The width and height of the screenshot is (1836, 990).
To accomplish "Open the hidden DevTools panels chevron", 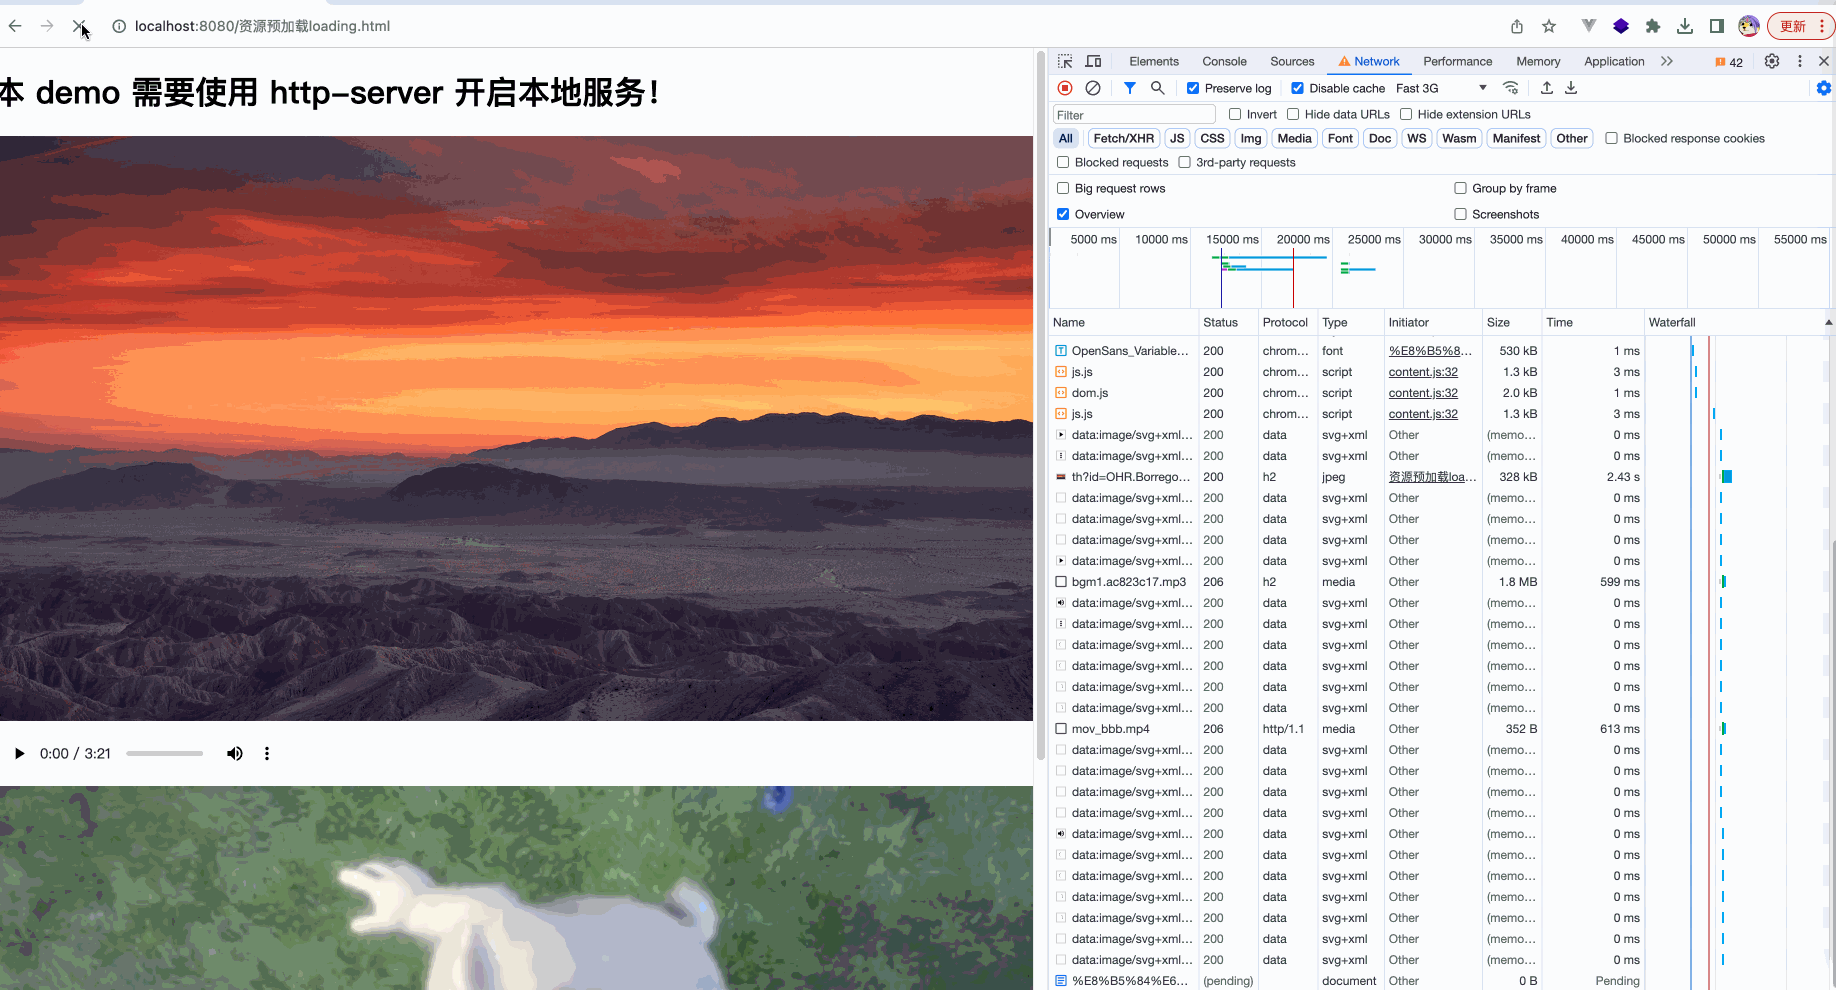I will click(1666, 61).
